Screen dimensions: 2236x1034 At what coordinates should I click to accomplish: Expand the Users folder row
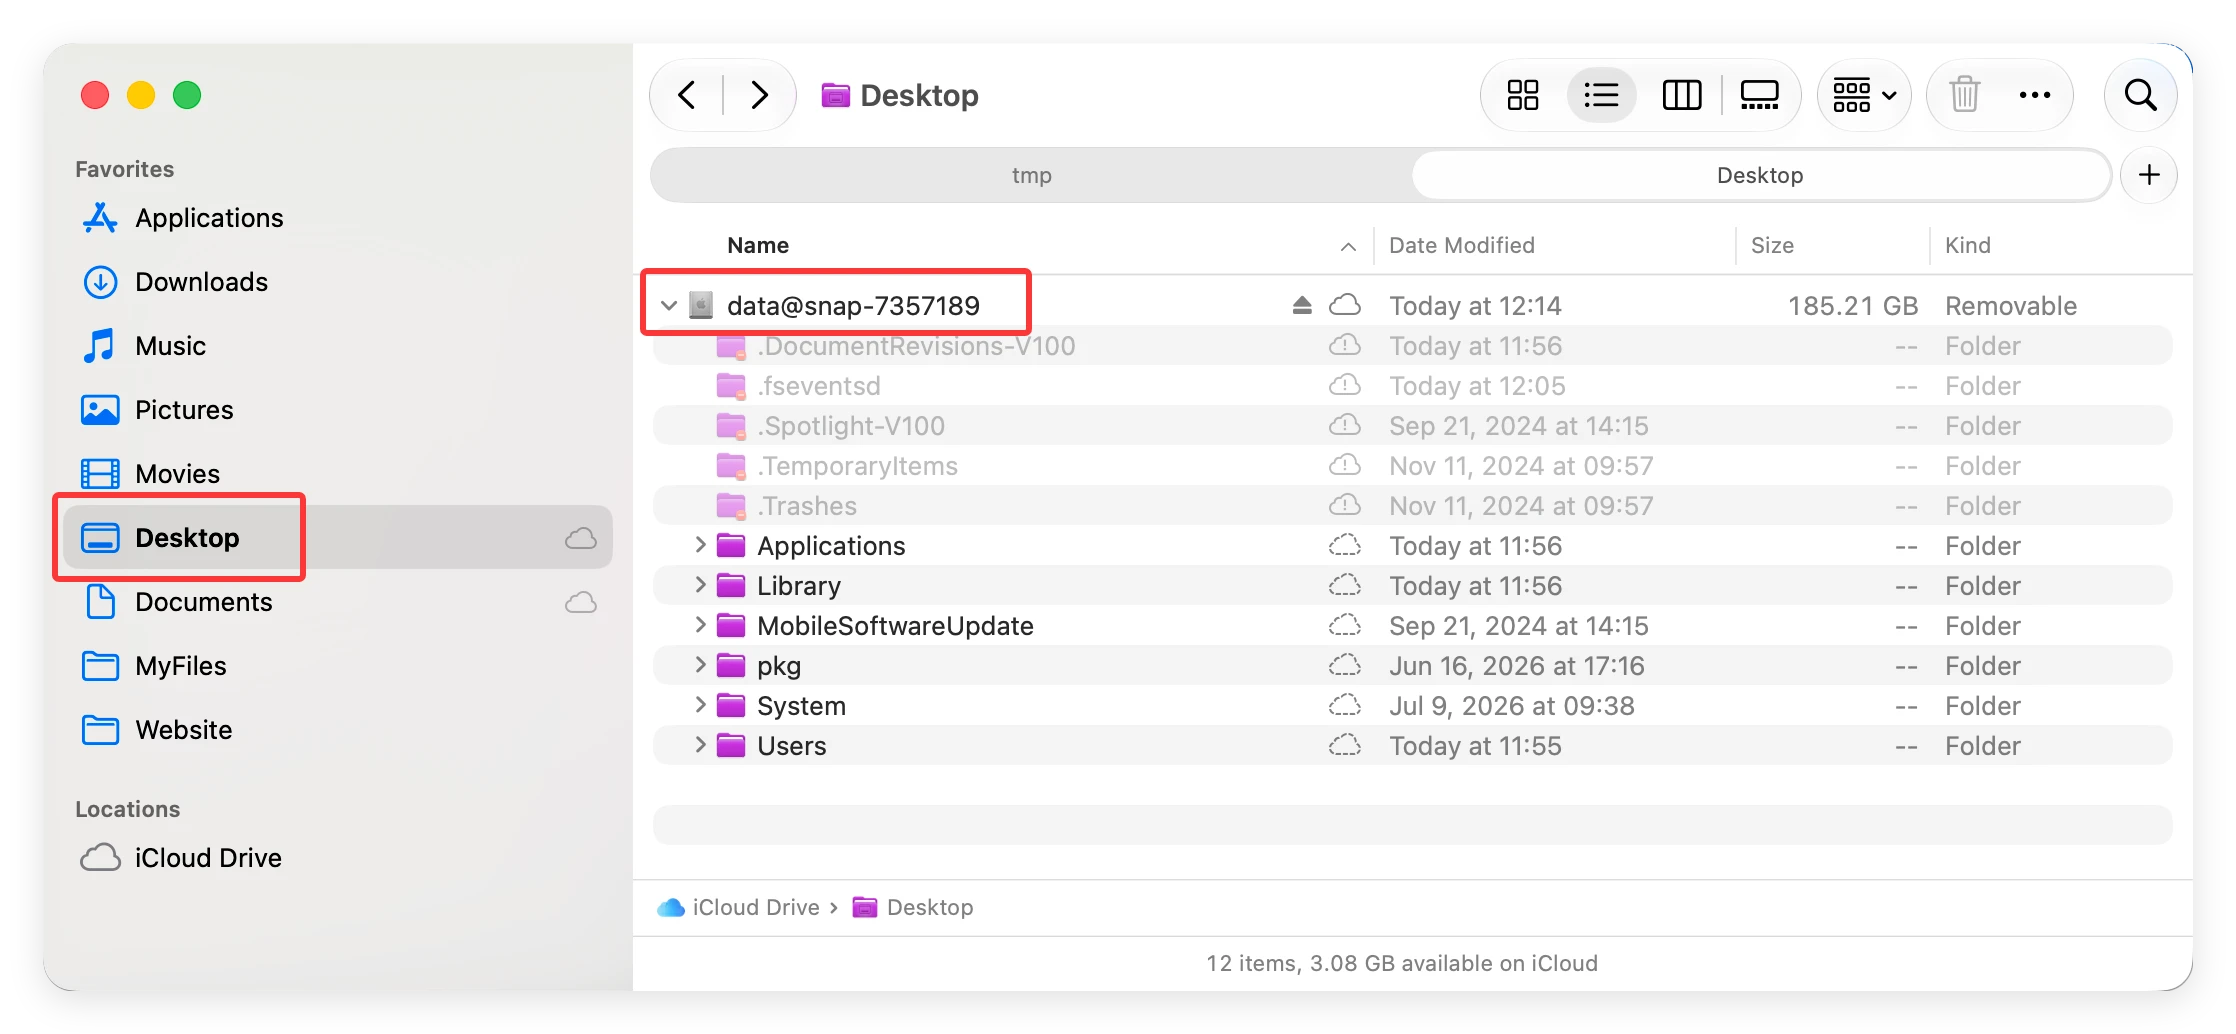point(700,745)
